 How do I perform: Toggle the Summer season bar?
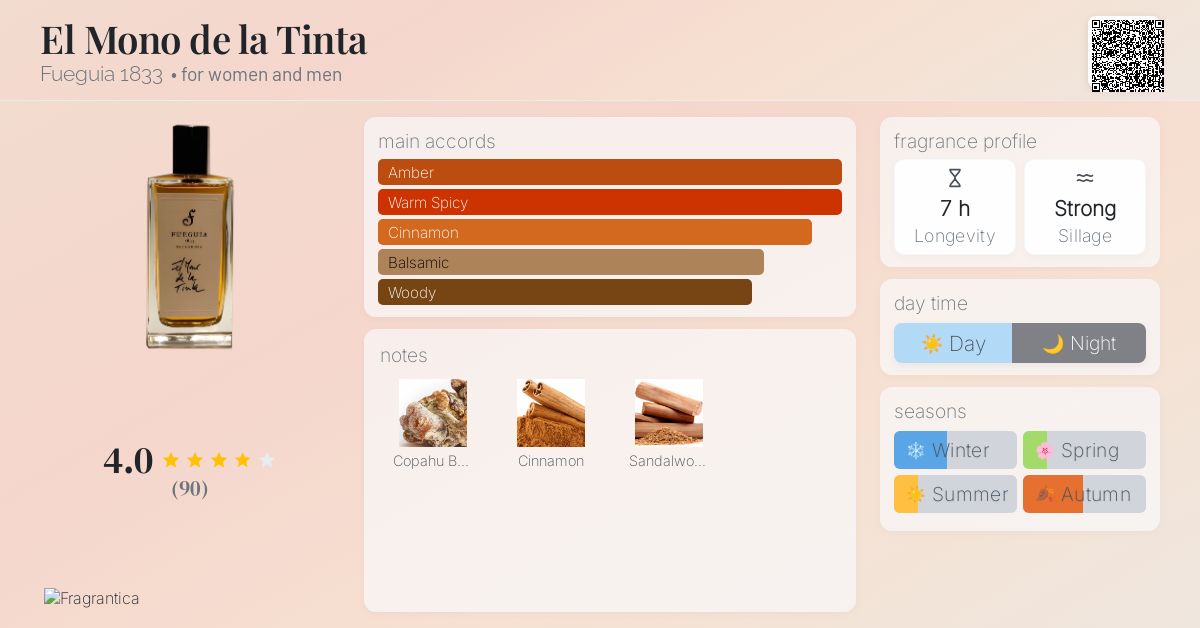point(955,494)
